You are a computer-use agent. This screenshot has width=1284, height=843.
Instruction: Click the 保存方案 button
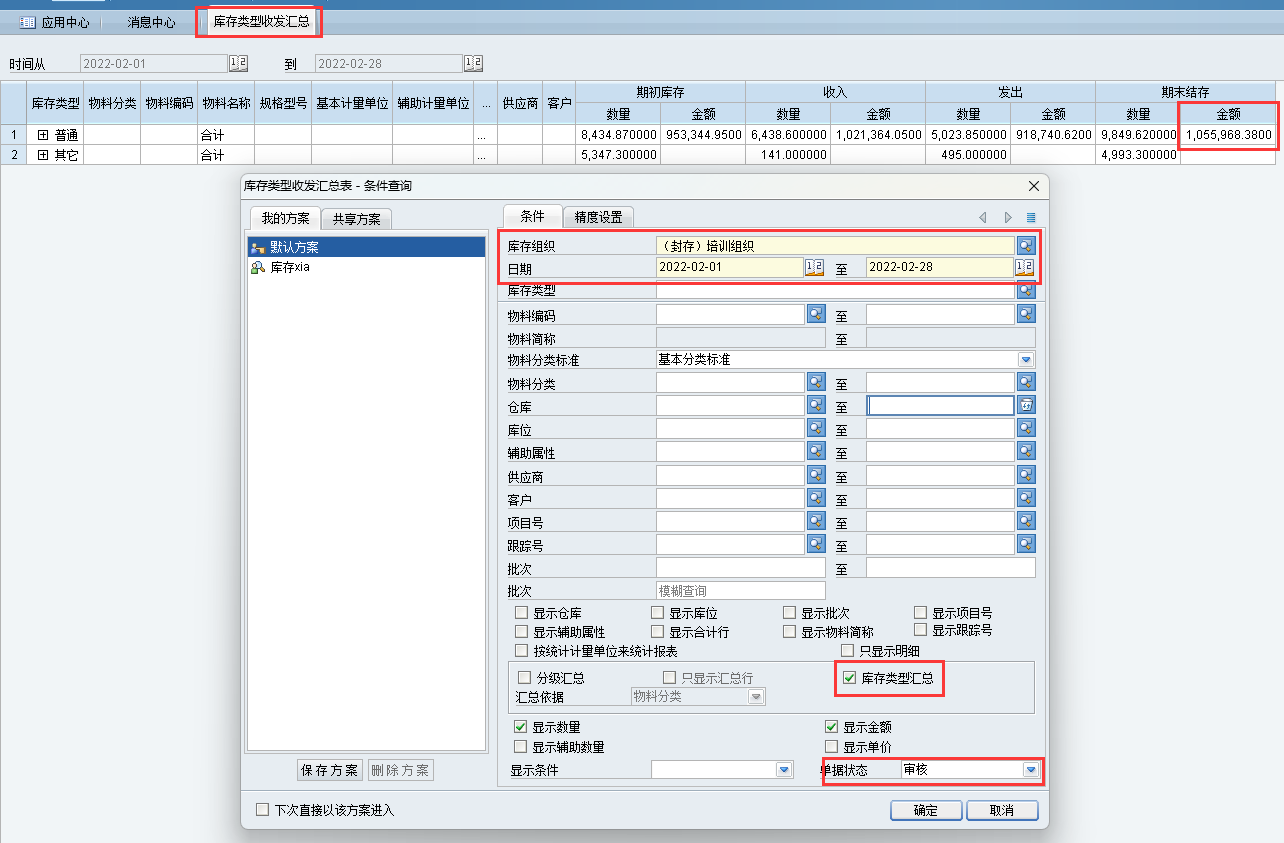(330, 770)
